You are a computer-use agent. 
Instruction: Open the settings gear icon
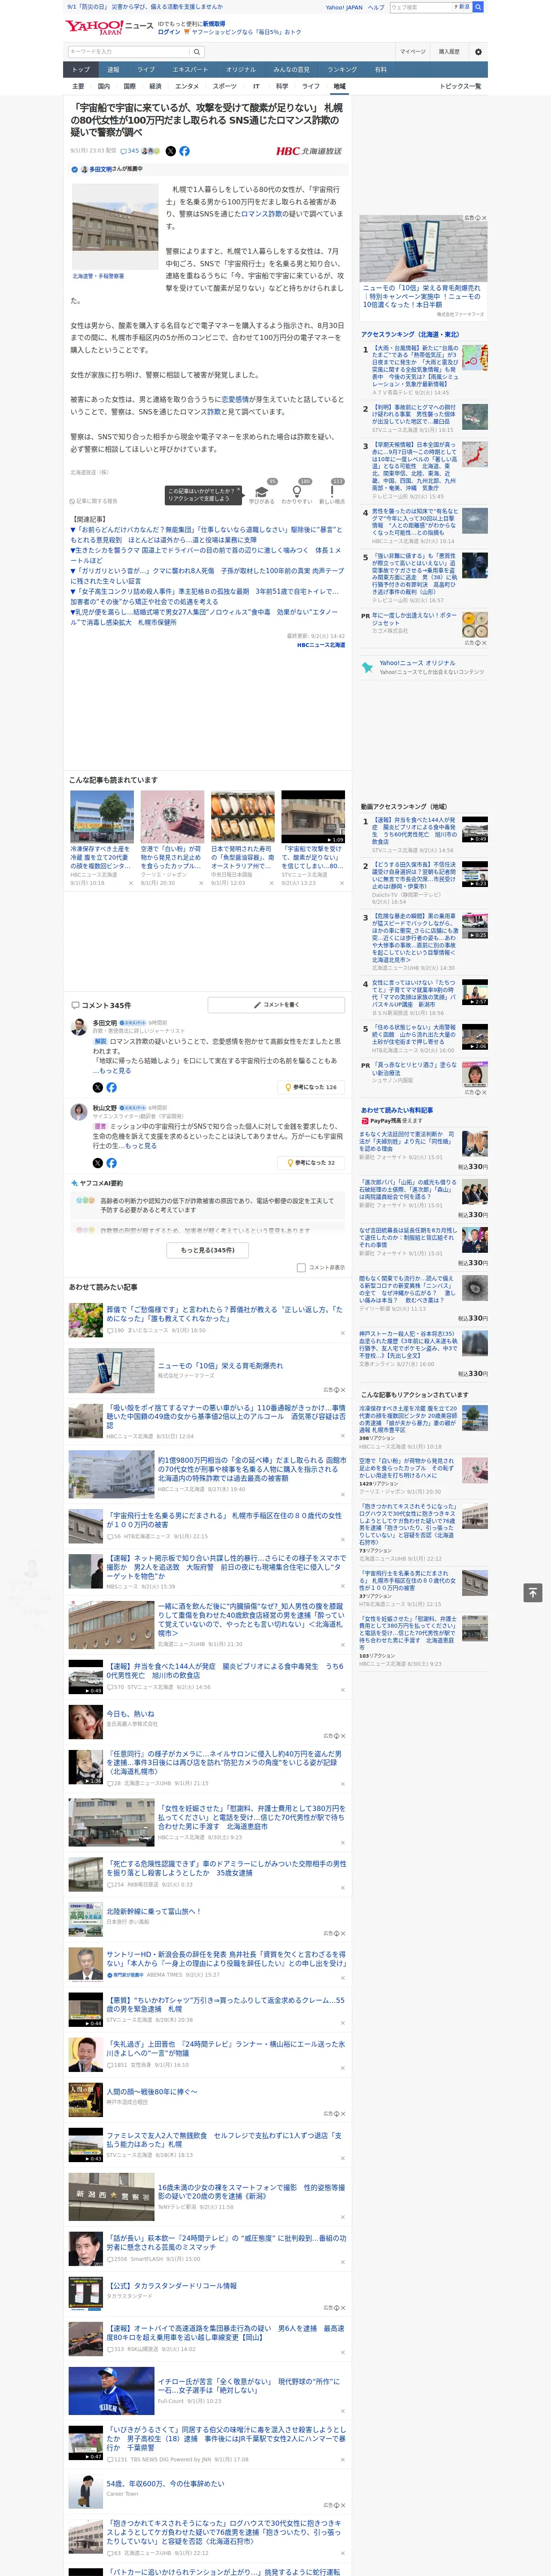(478, 52)
